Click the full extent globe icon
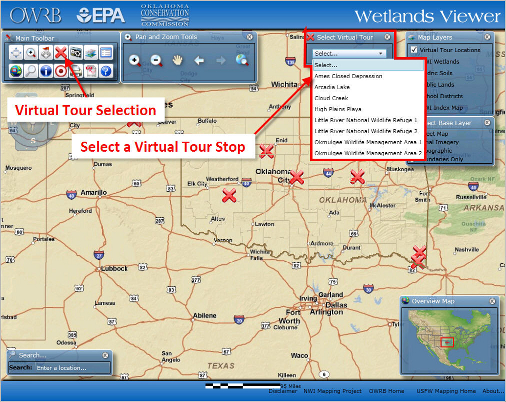The image size is (506, 402). click(242, 60)
